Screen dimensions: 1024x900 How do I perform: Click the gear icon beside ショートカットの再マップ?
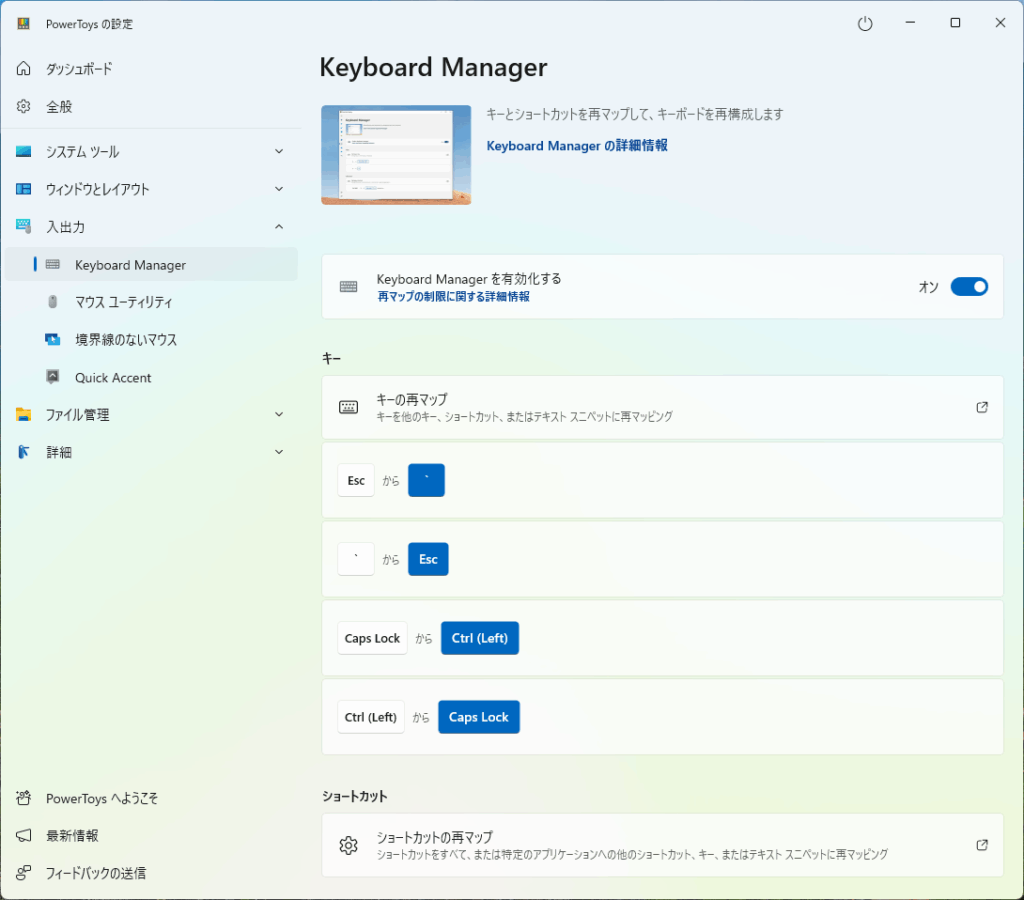(x=349, y=845)
